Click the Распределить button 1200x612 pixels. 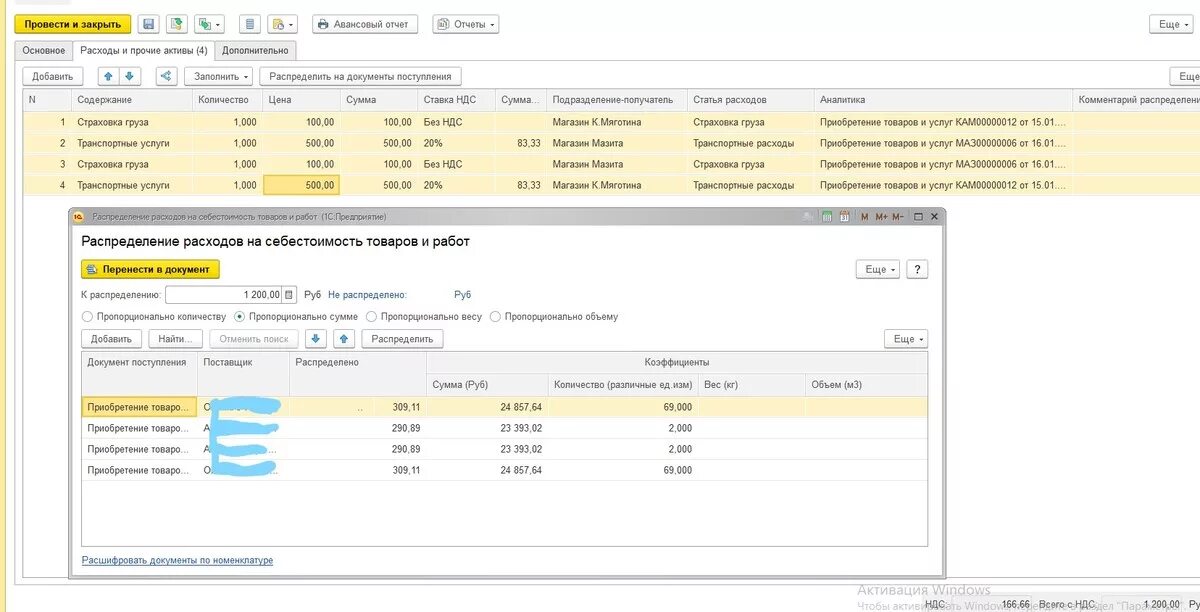pyautogui.click(x=403, y=339)
